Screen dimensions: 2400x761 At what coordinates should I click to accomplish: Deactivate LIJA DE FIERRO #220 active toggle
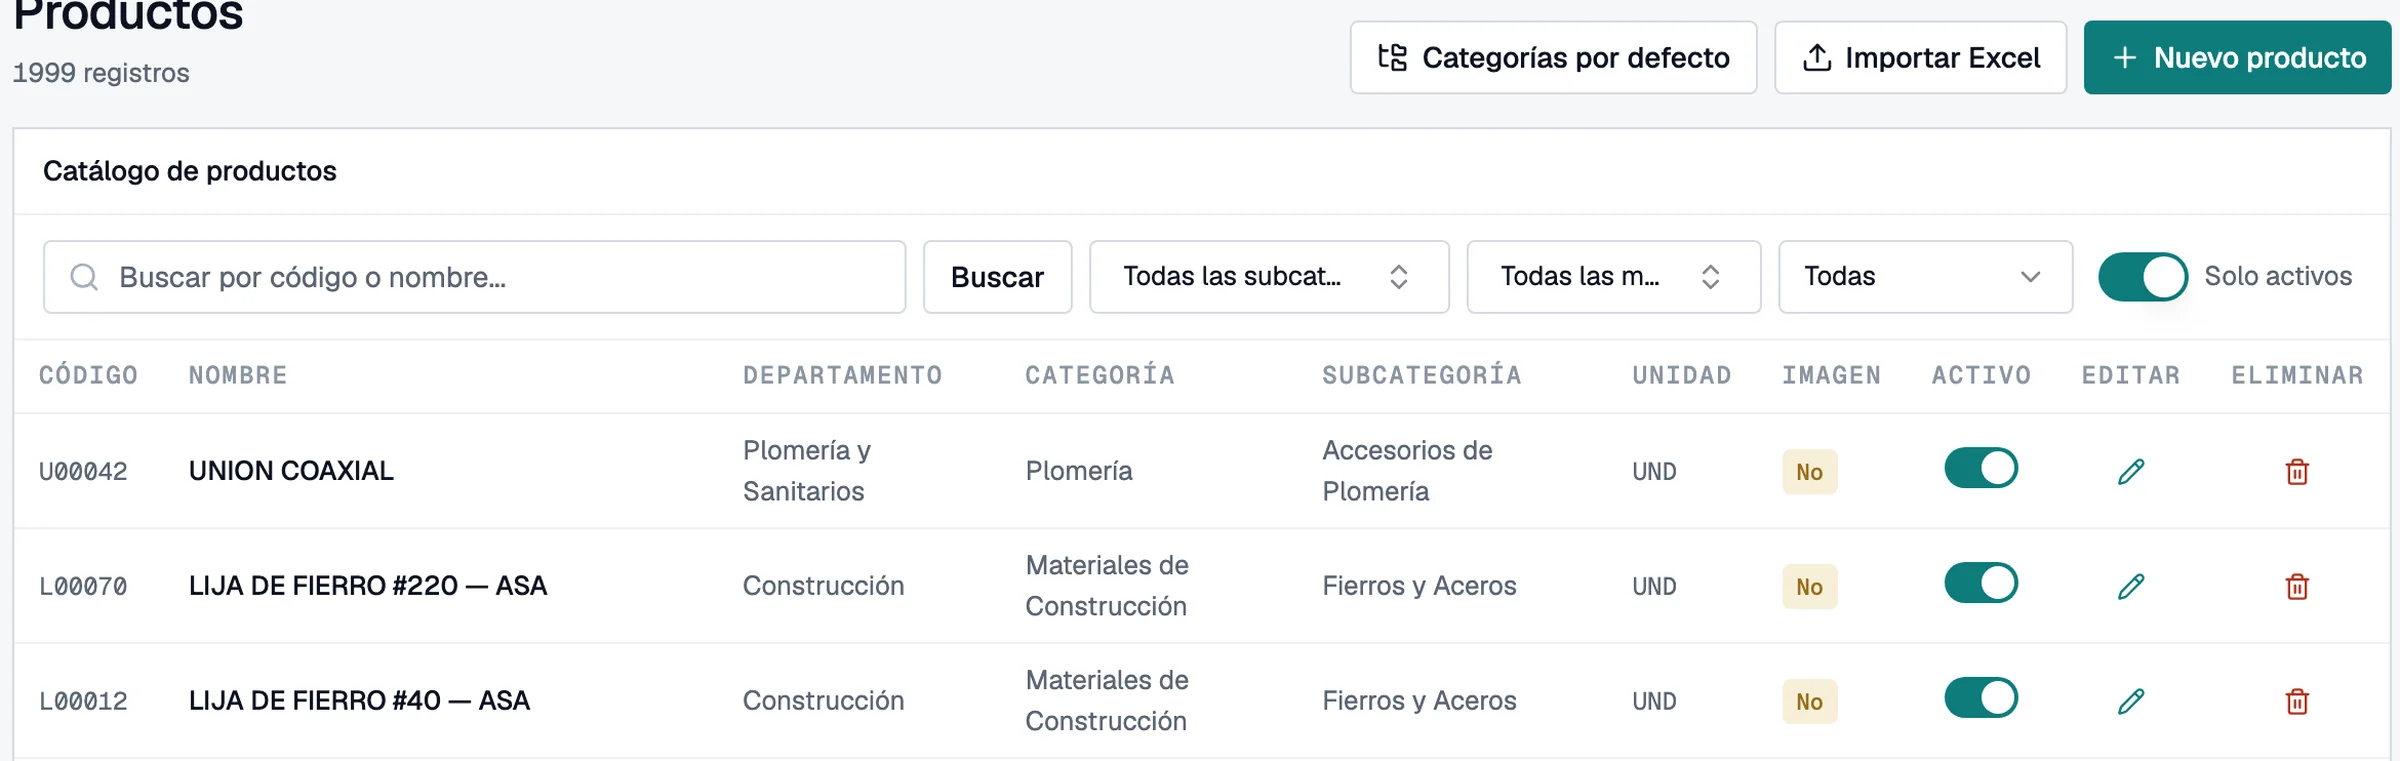1981,583
